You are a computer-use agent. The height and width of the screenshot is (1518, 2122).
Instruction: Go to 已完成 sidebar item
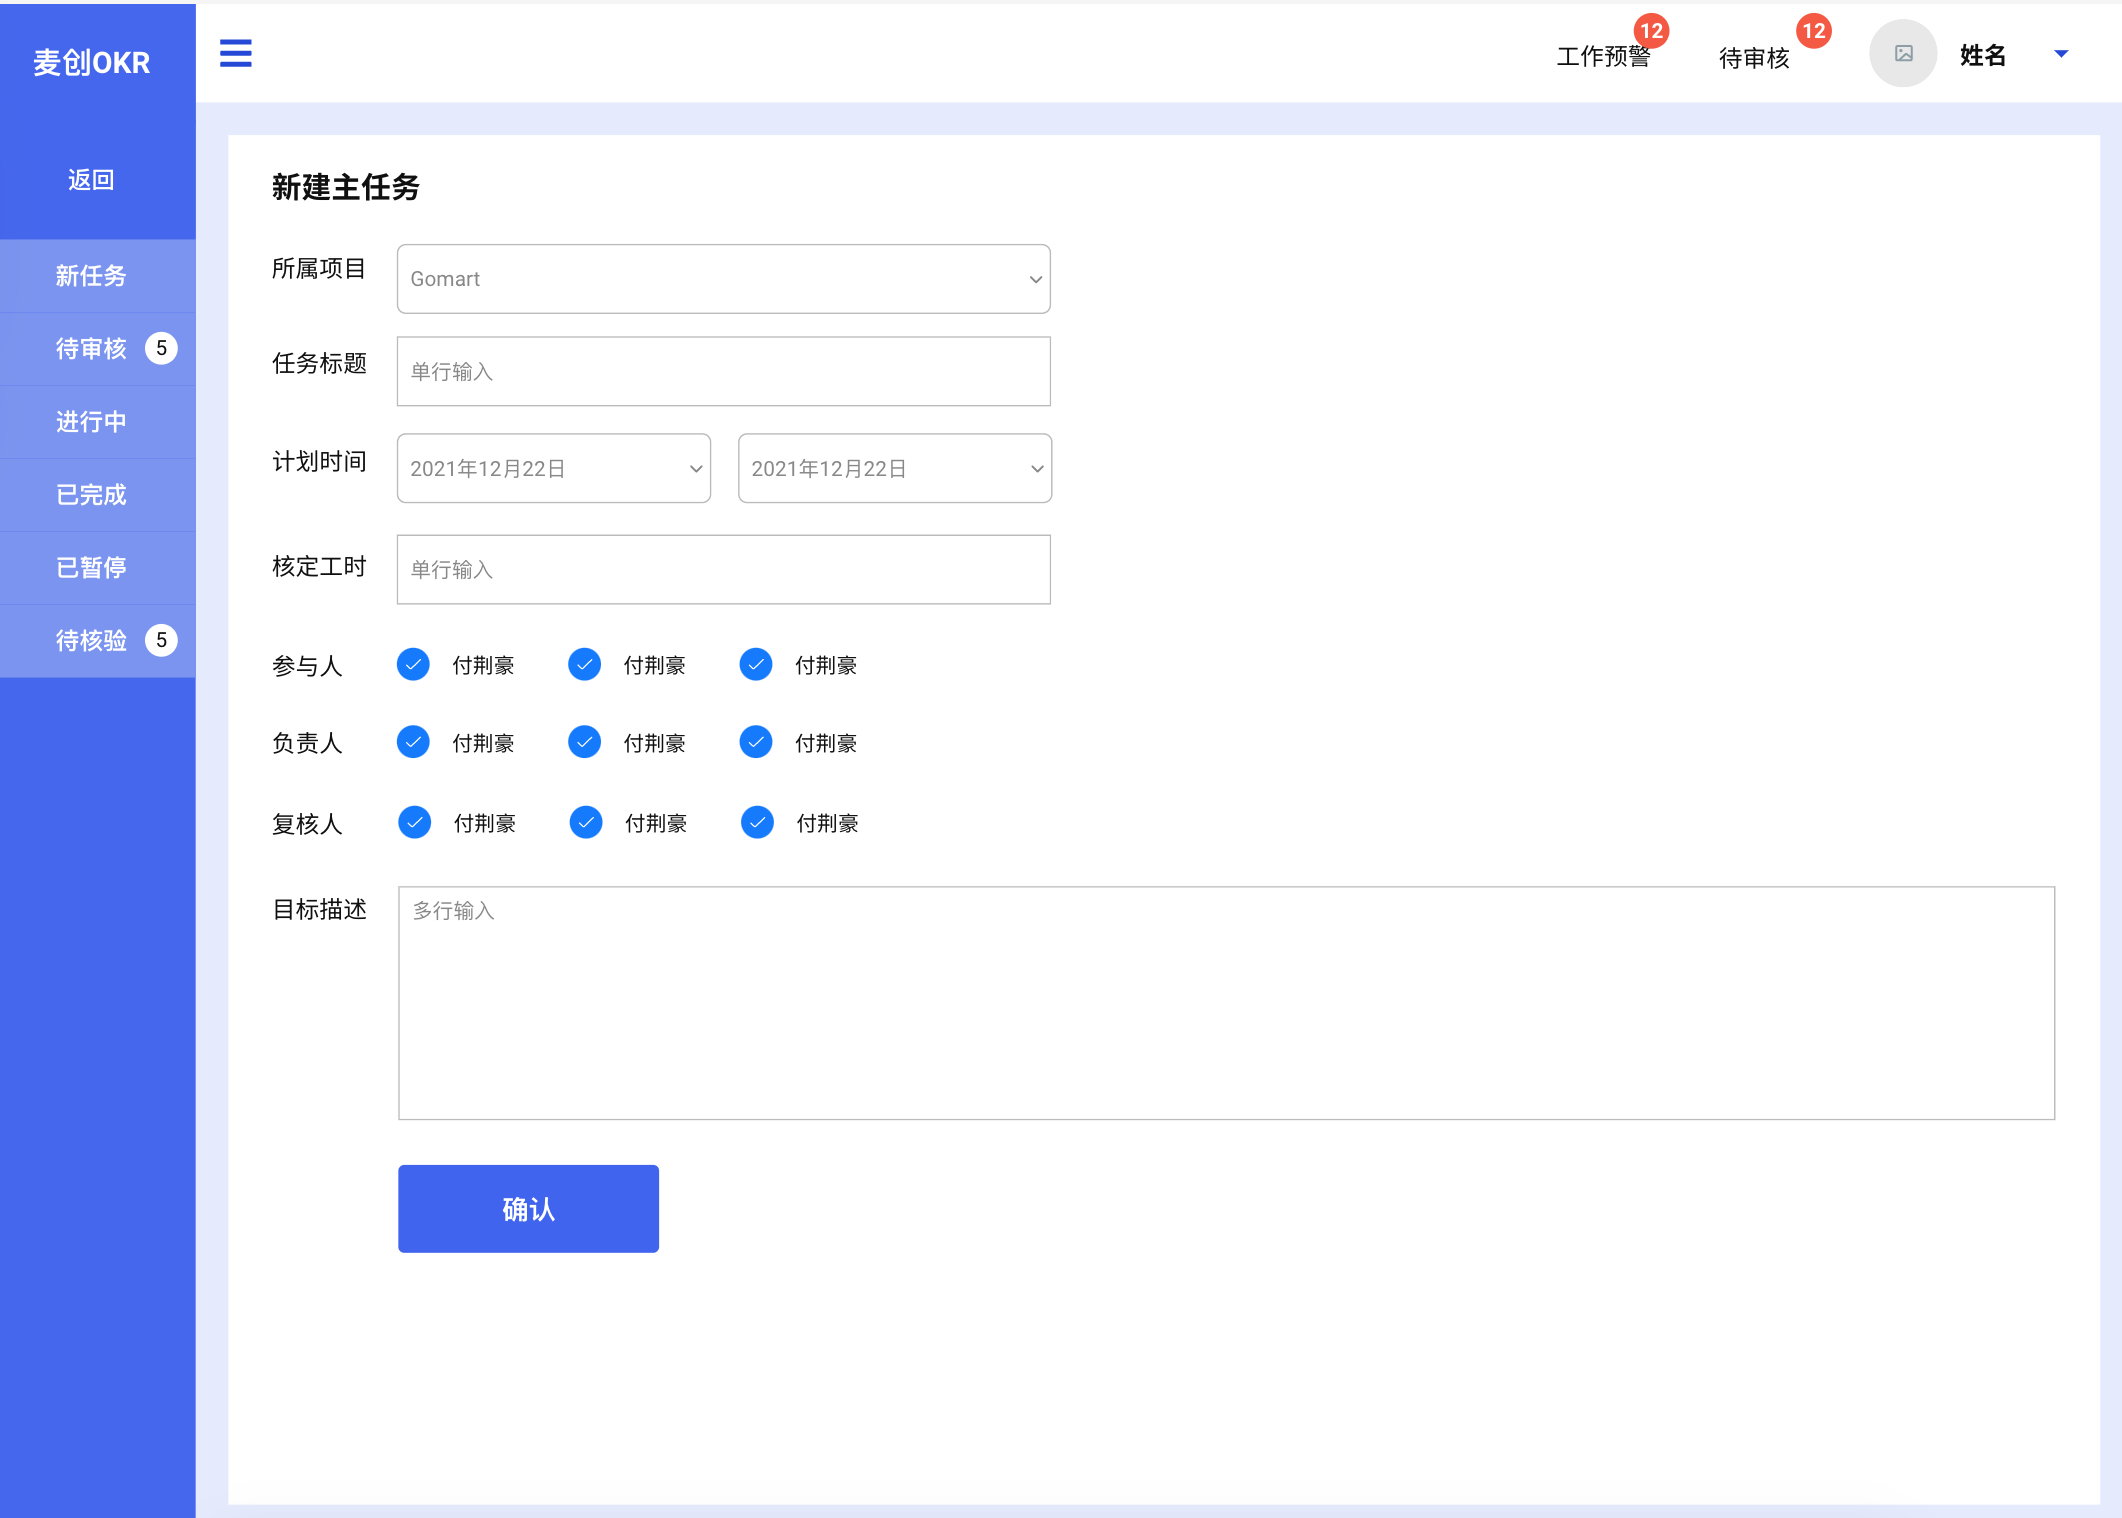(x=91, y=495)
